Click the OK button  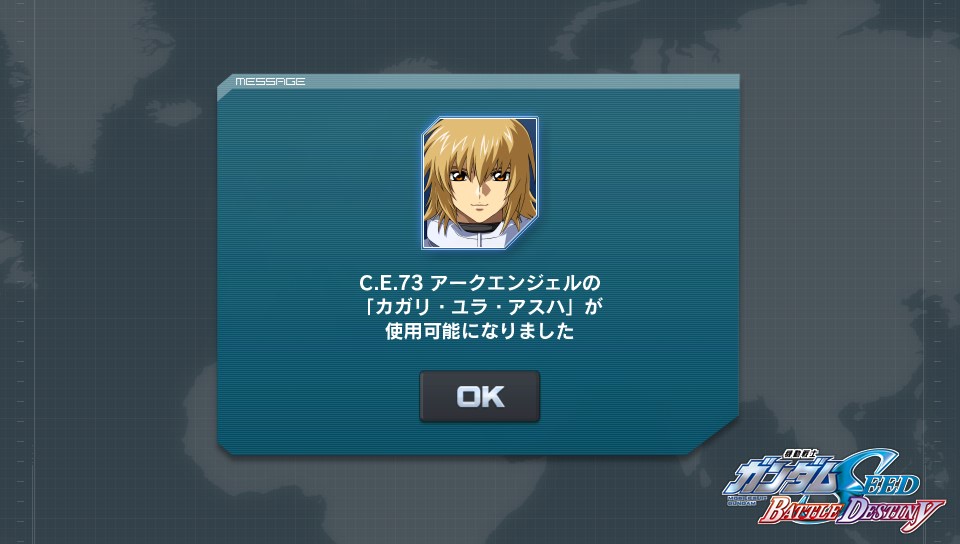pyautogui.click(x=479, y=396)
